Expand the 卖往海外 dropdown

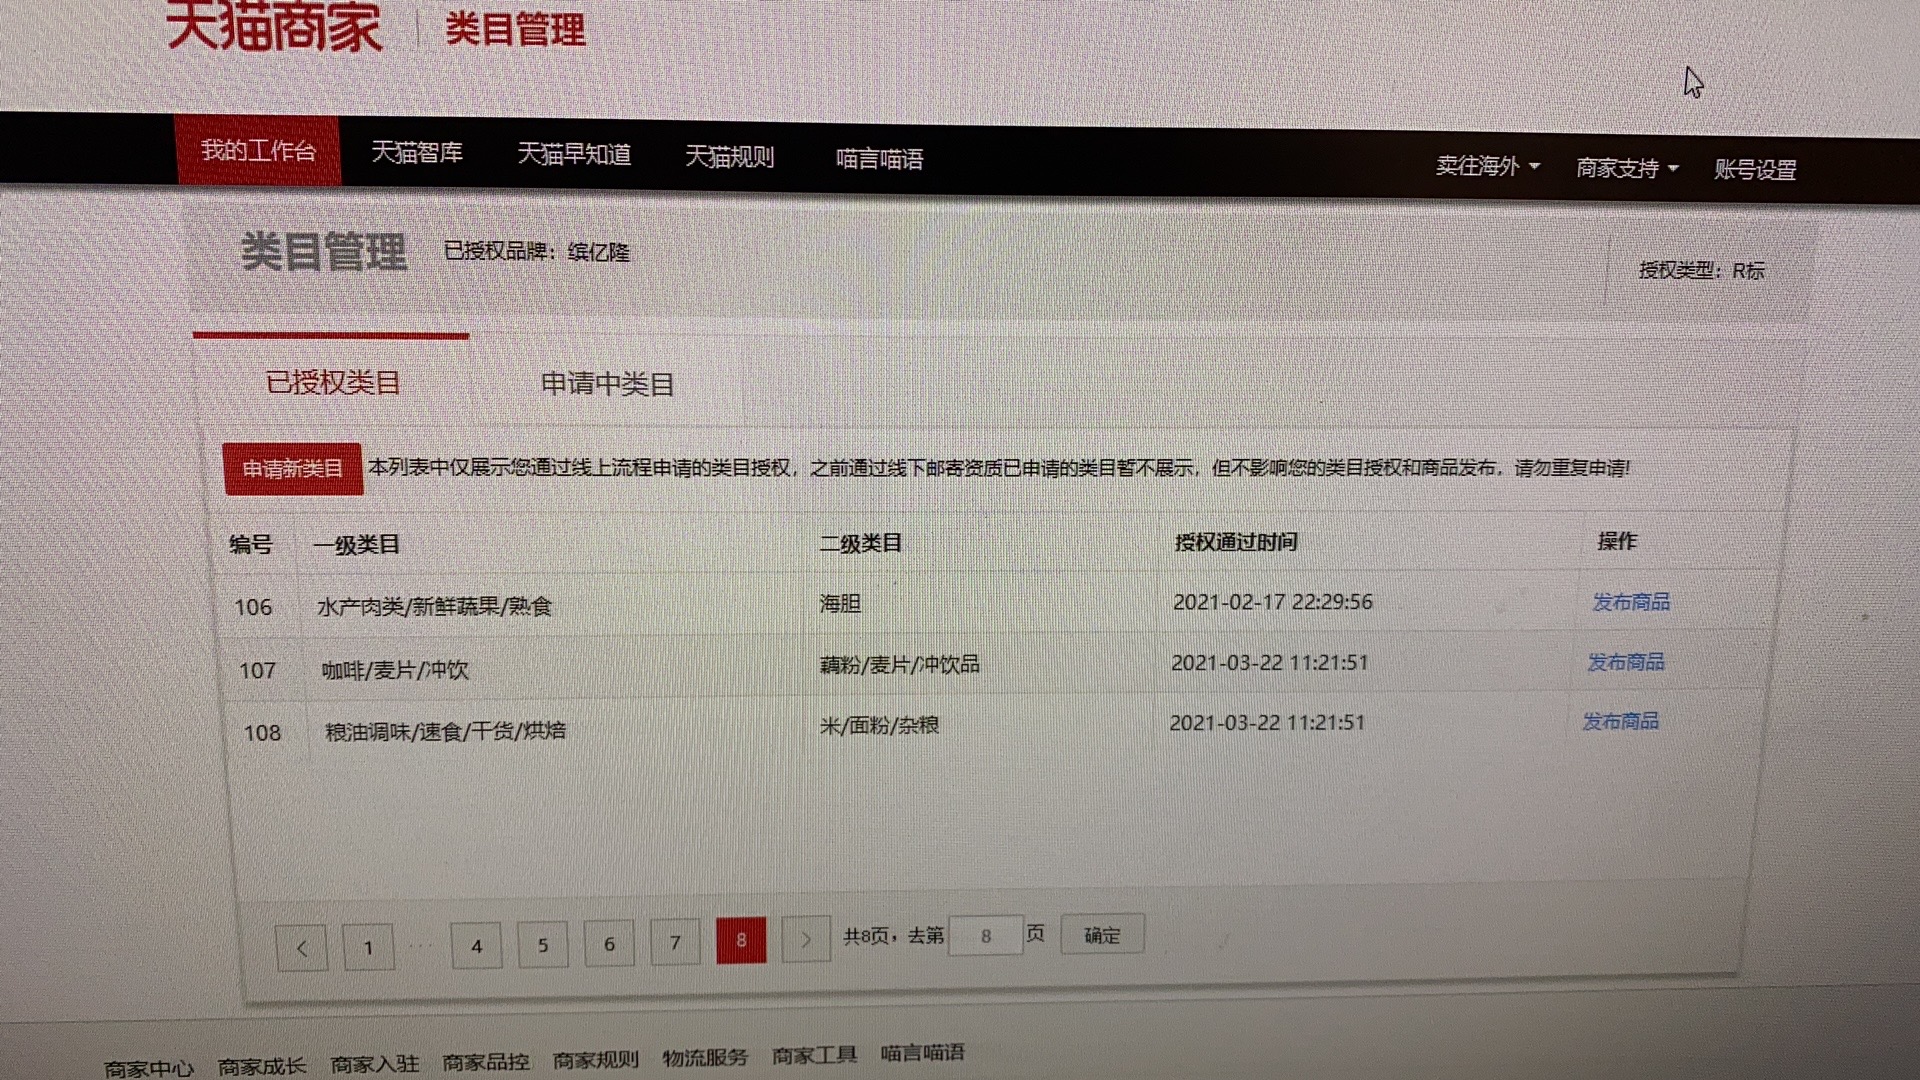tap(1487, 166)
